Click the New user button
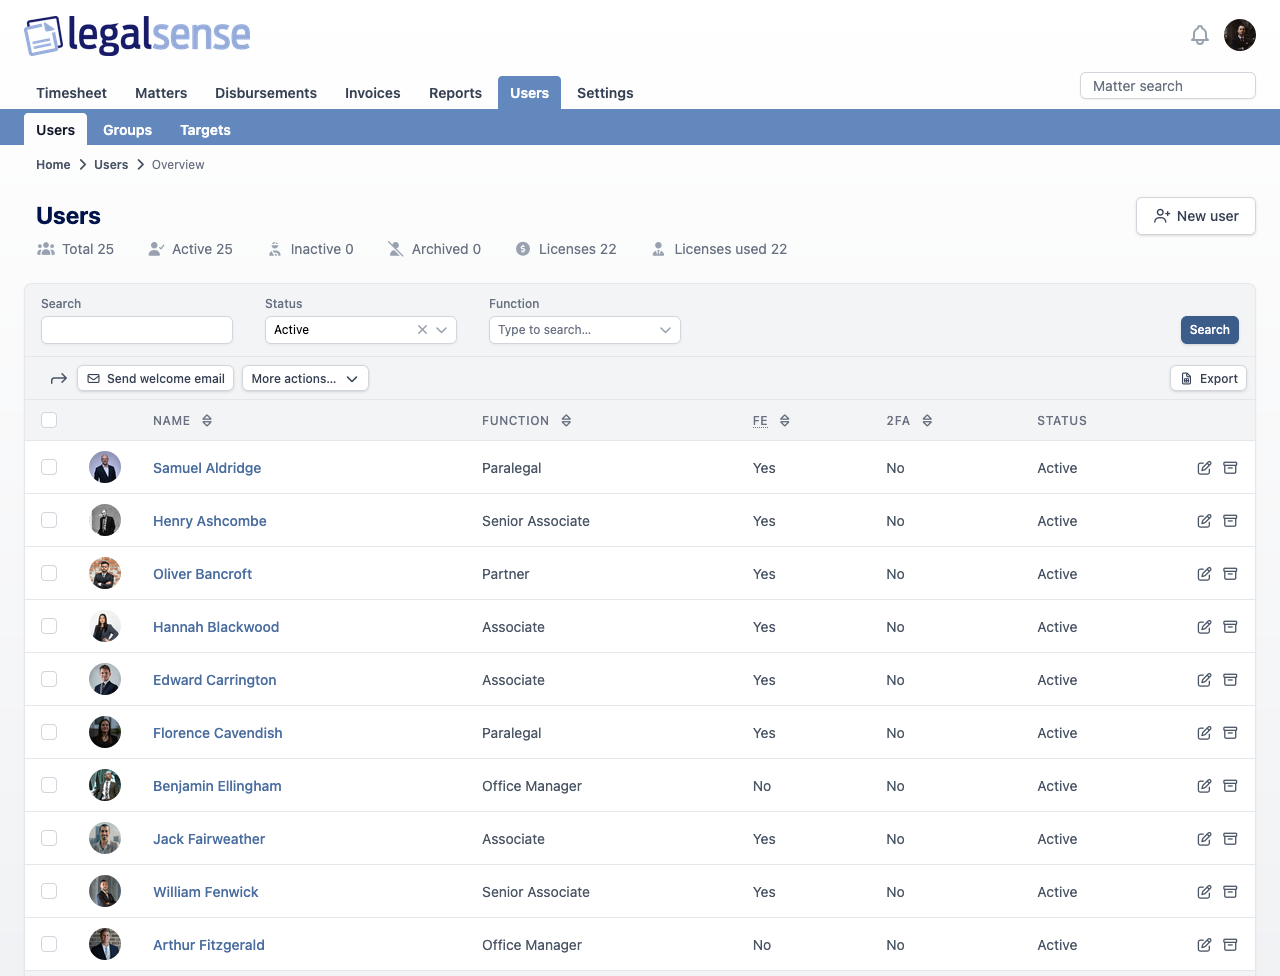1280x976 pixels. click(1196, 216)
